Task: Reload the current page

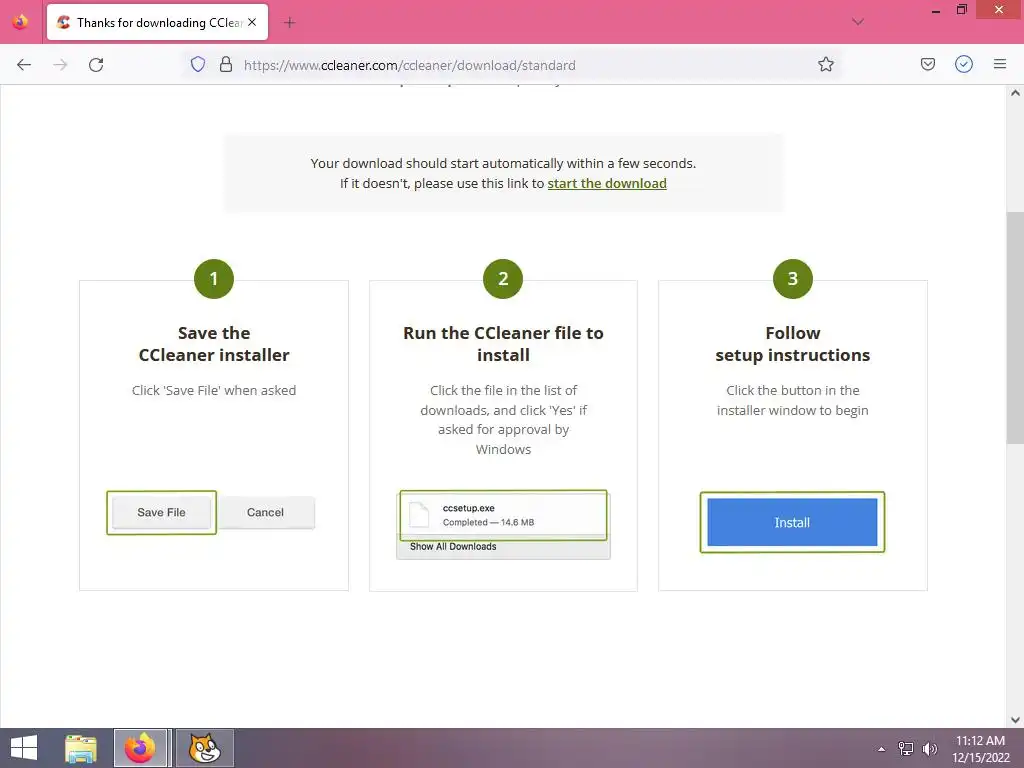Action: point(96,65)
